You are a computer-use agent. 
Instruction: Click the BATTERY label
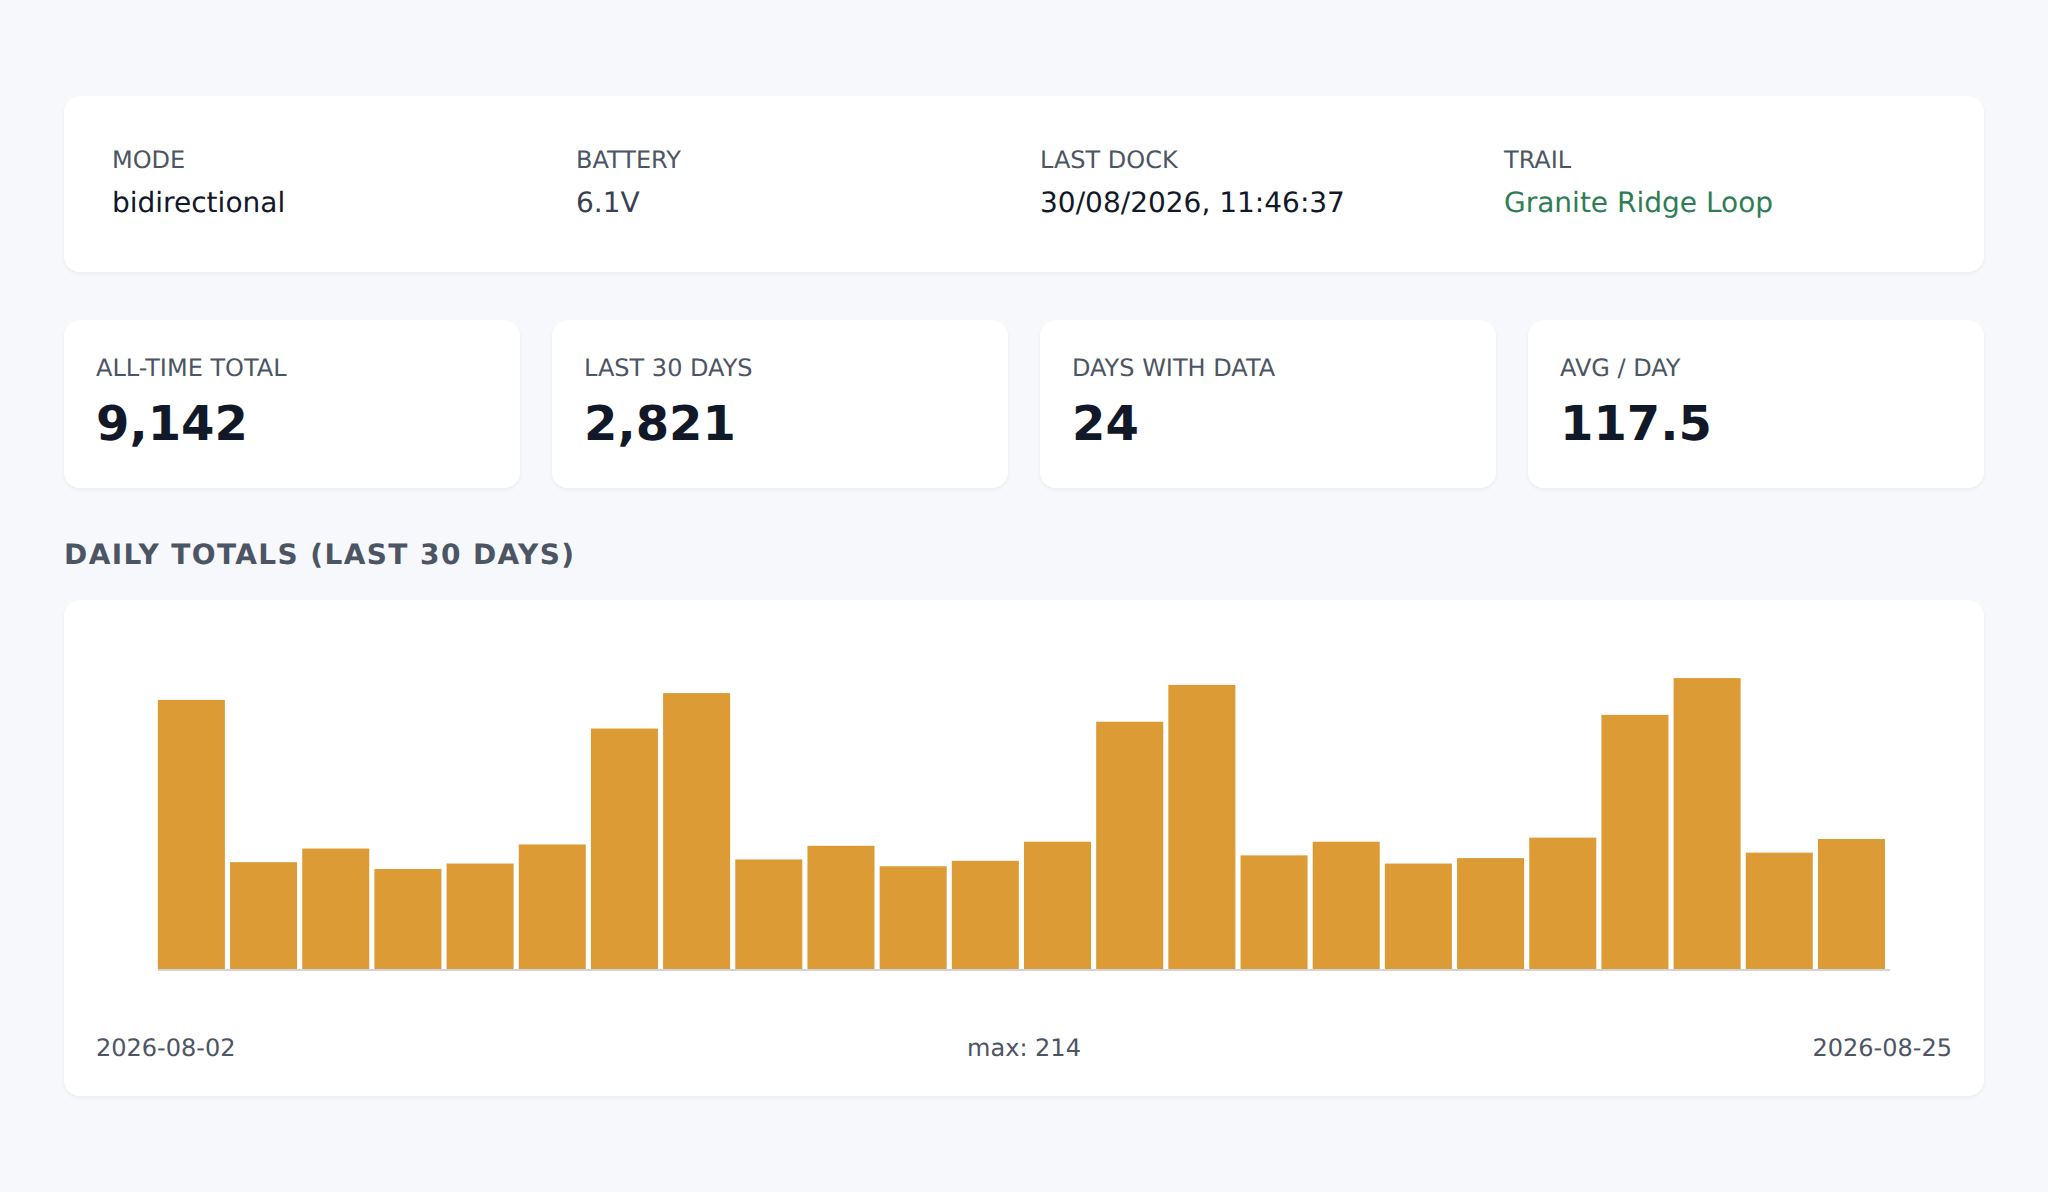(x=628, y=160)
